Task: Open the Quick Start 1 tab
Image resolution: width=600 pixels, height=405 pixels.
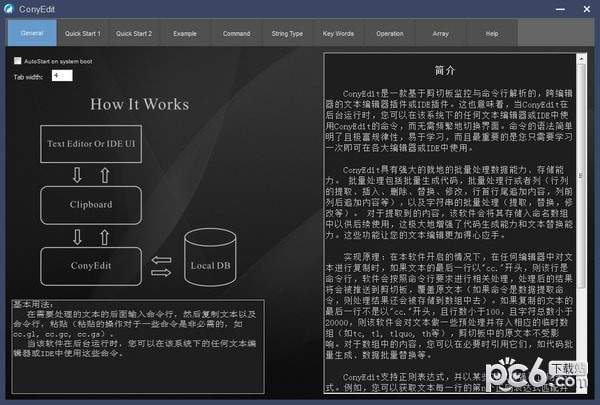Action: [x=82, y=33]
